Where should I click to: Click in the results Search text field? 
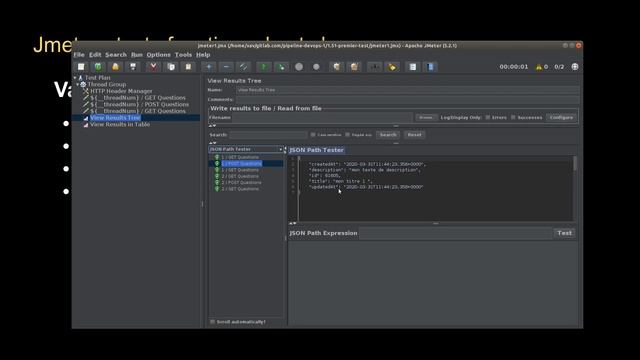pos(269,134)
